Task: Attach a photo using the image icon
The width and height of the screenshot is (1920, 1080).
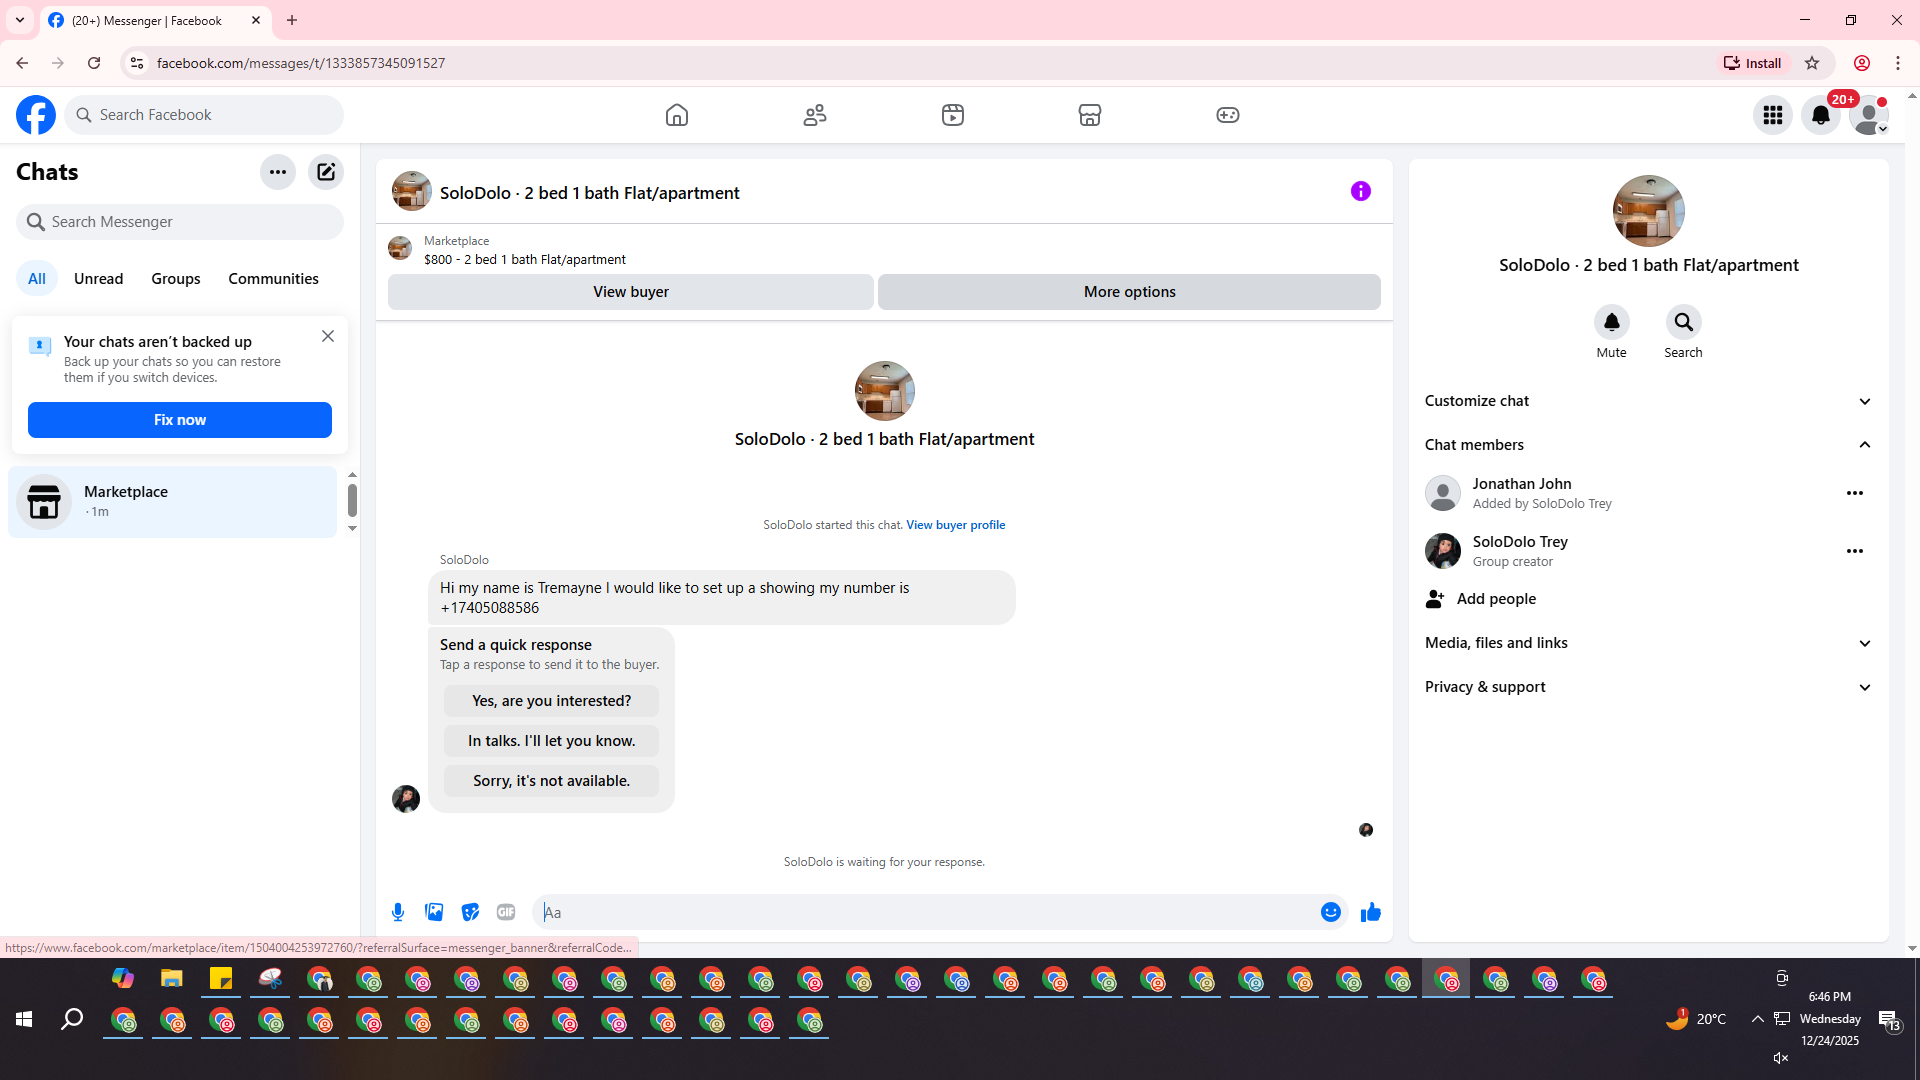Action: [434, 912]
